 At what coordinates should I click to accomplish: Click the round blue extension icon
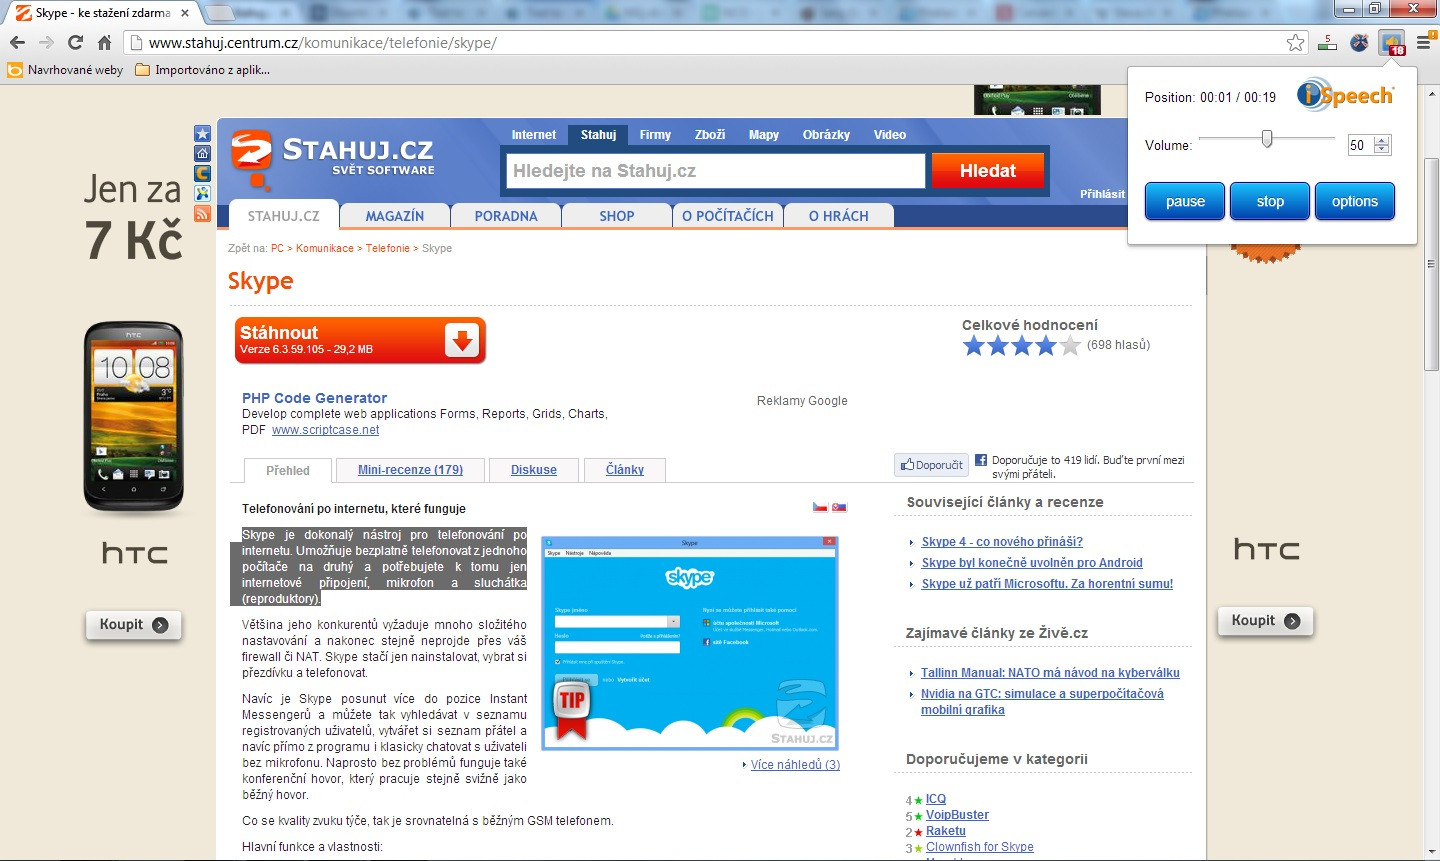click(1359, 42)
